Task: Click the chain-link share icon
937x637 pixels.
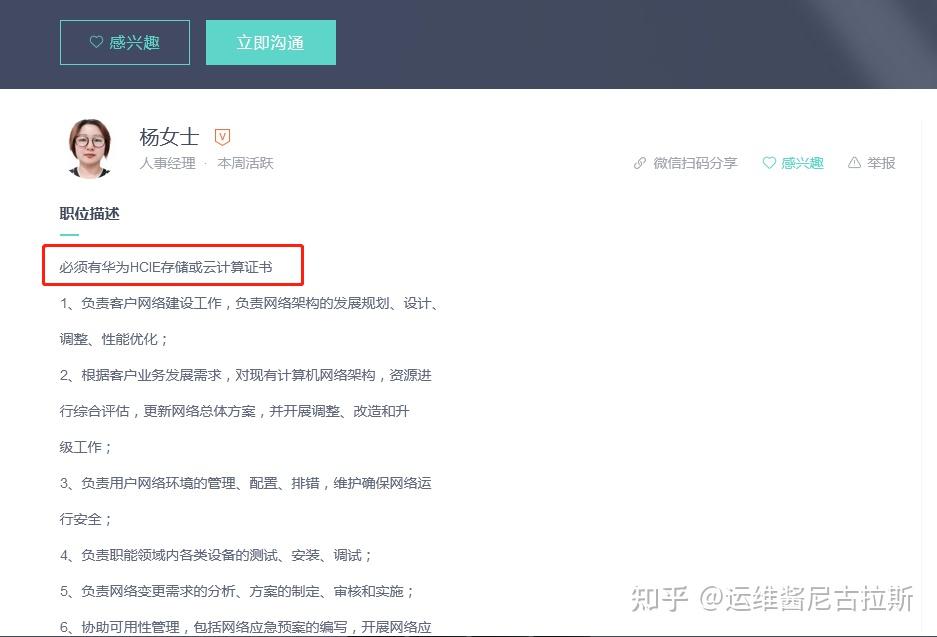Action: (x=640, y=163)
